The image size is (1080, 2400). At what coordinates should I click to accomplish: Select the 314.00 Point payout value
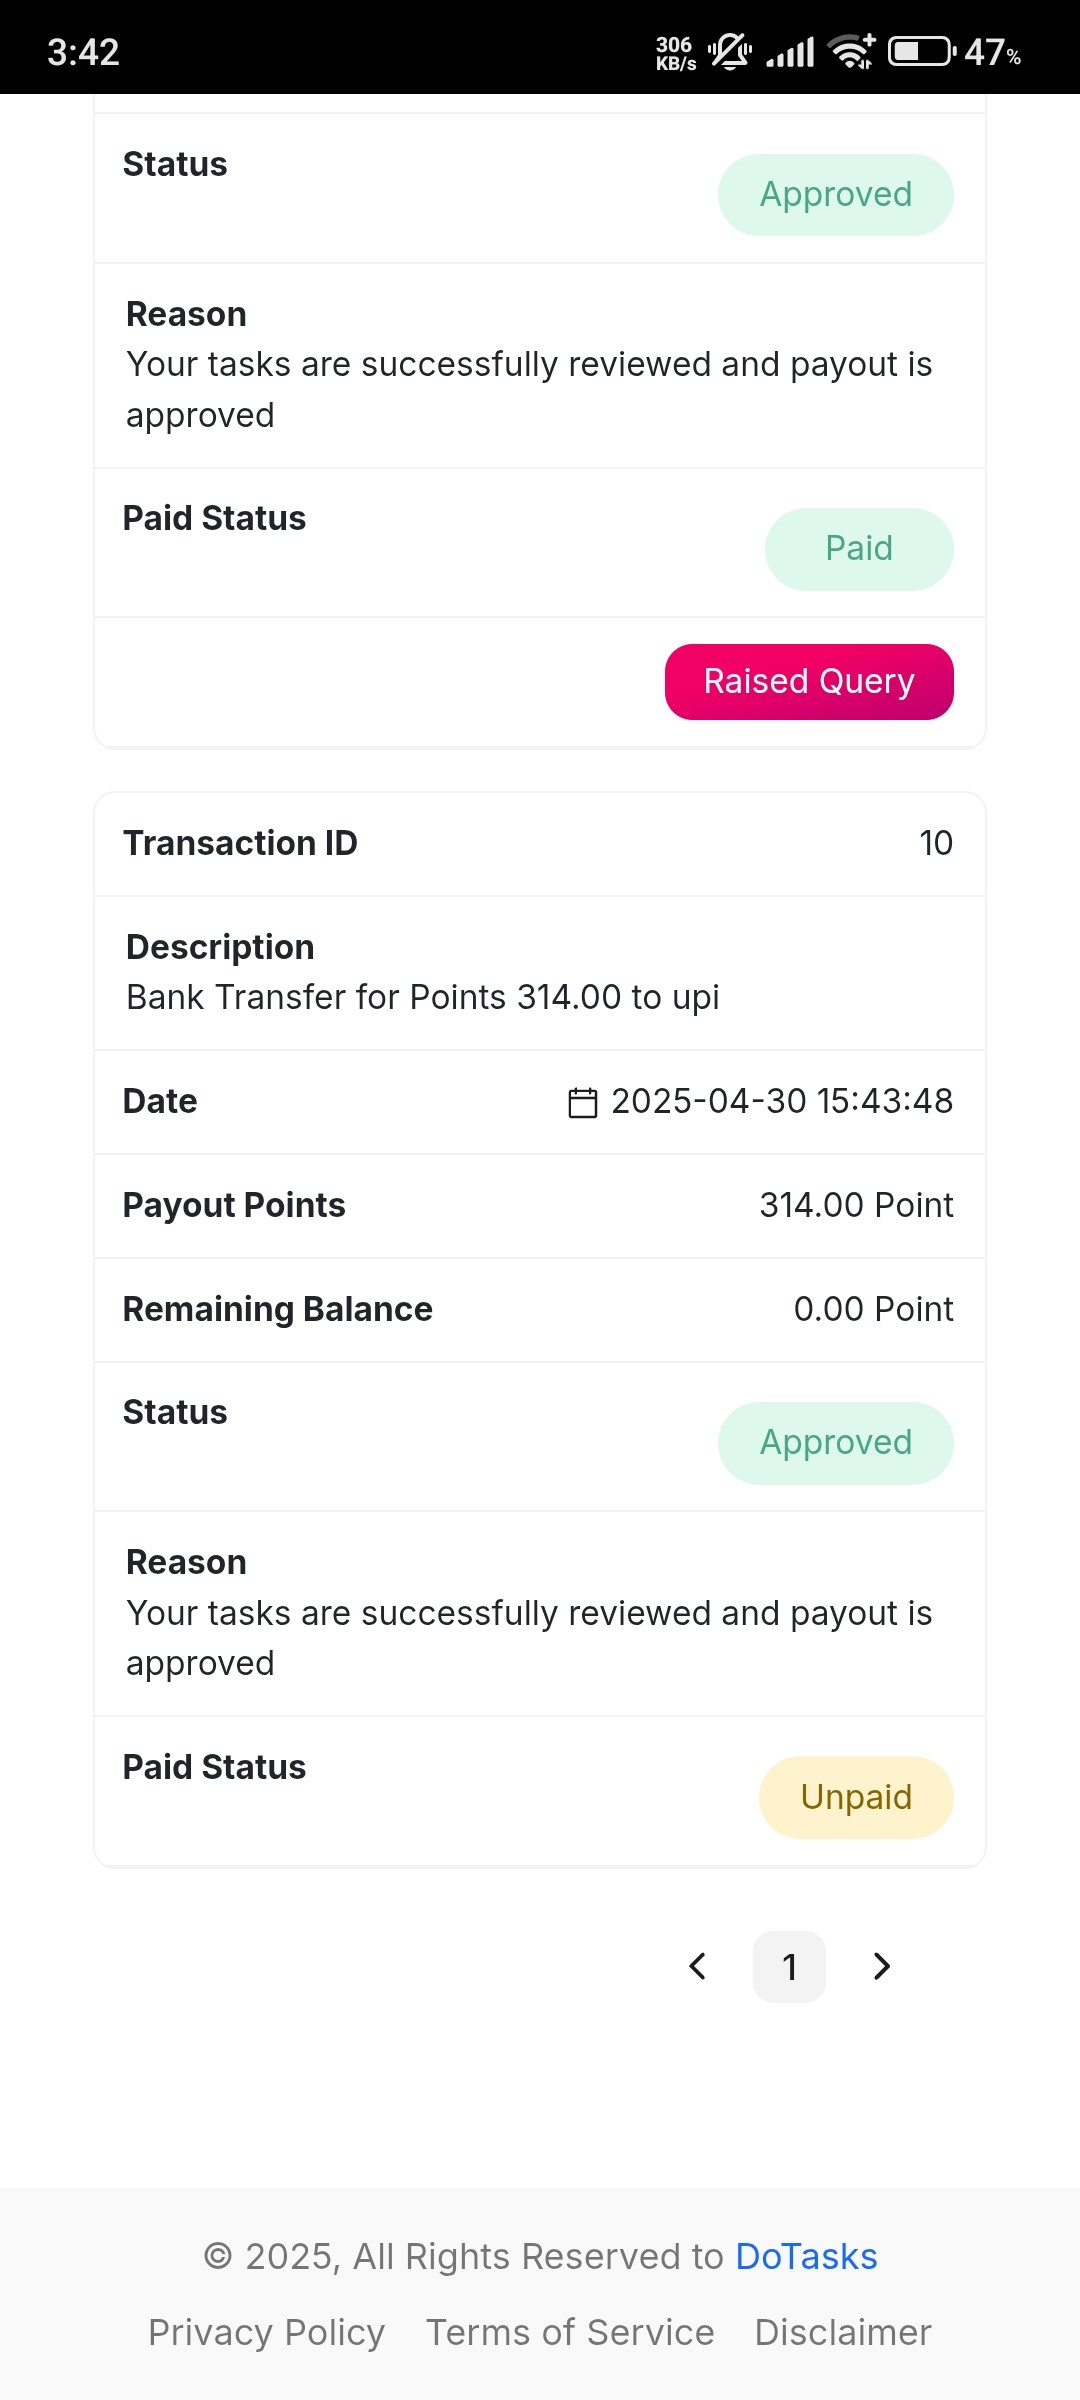tap(856, 1205)
